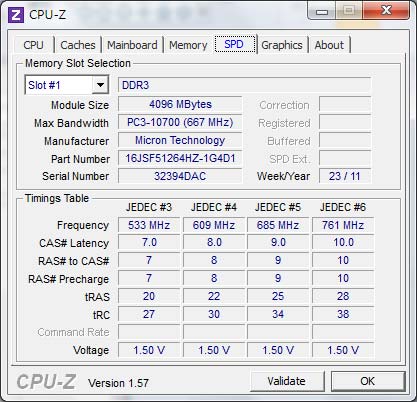The image size is (417, 402).
Task: Click tRC value 34
Action: [278, 314]
